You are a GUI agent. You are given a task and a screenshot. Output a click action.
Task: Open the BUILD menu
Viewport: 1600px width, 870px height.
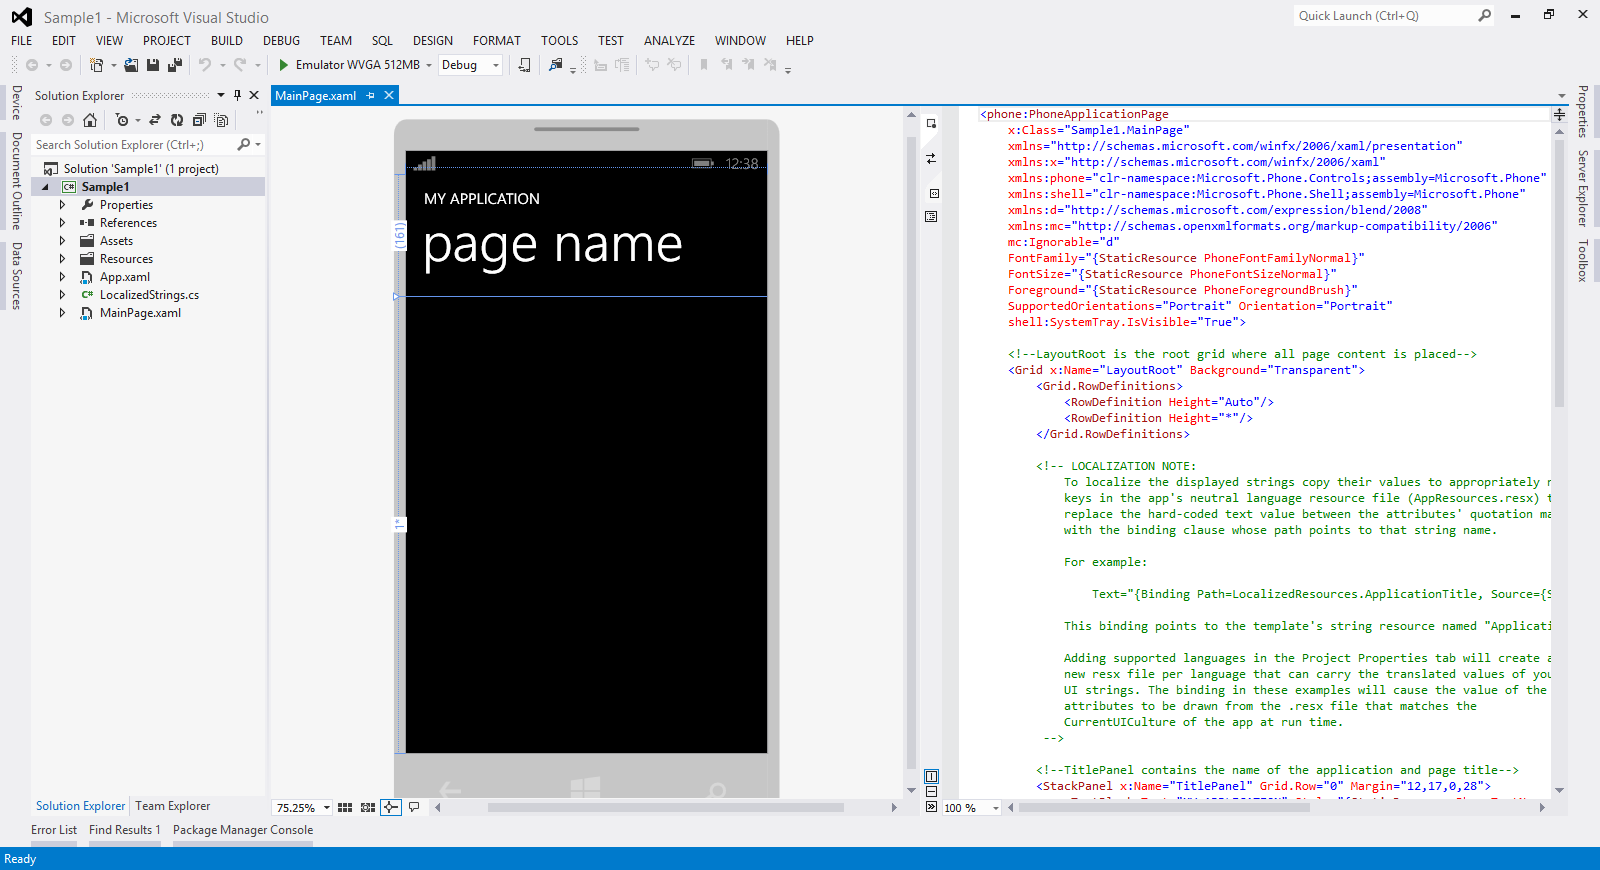[227, 41]
